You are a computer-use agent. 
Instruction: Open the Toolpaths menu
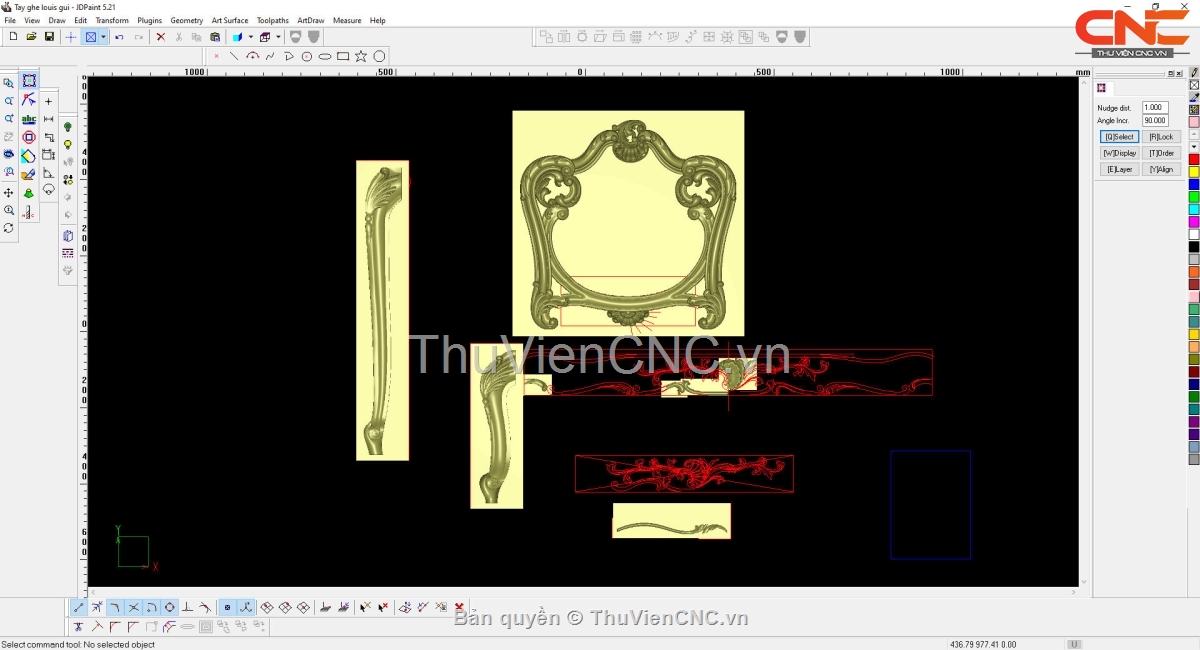[272, 20]
